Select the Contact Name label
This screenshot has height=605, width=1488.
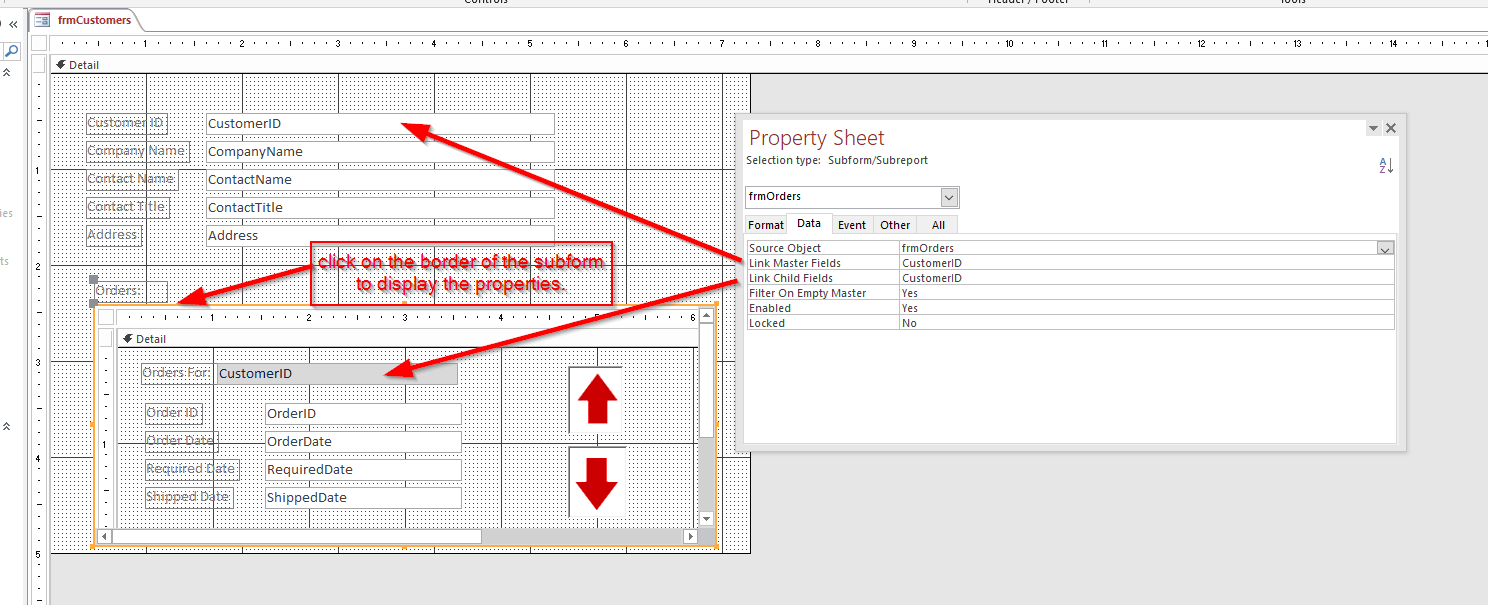click(132, 180)
